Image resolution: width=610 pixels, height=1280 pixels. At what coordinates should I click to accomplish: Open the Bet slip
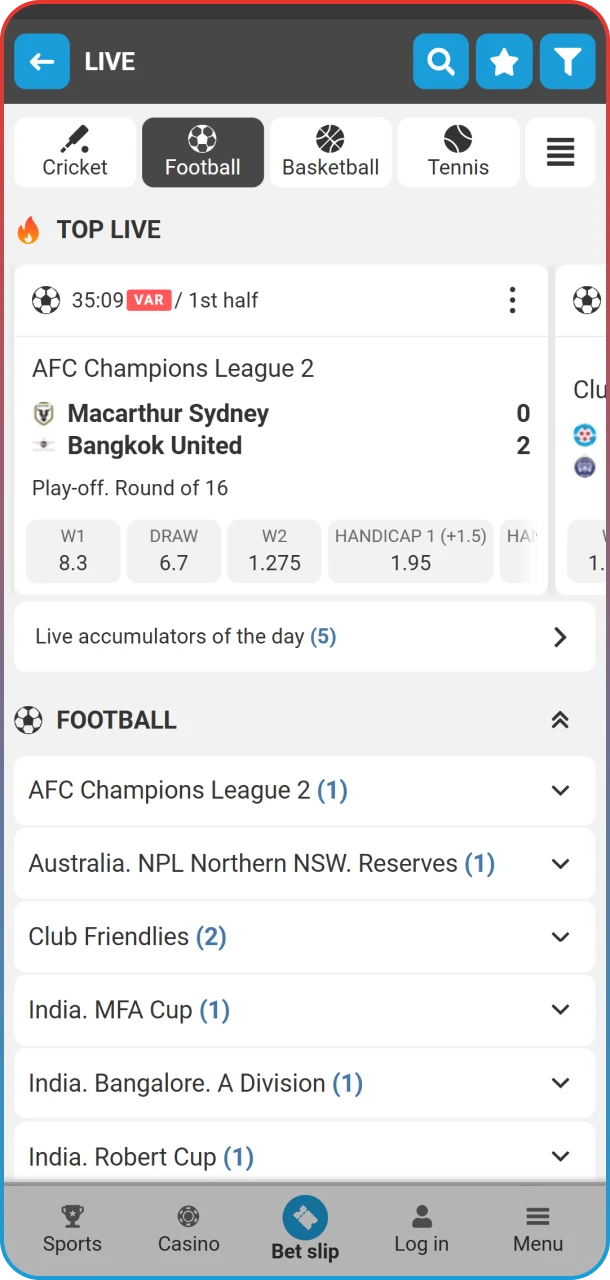point(305,1228)
